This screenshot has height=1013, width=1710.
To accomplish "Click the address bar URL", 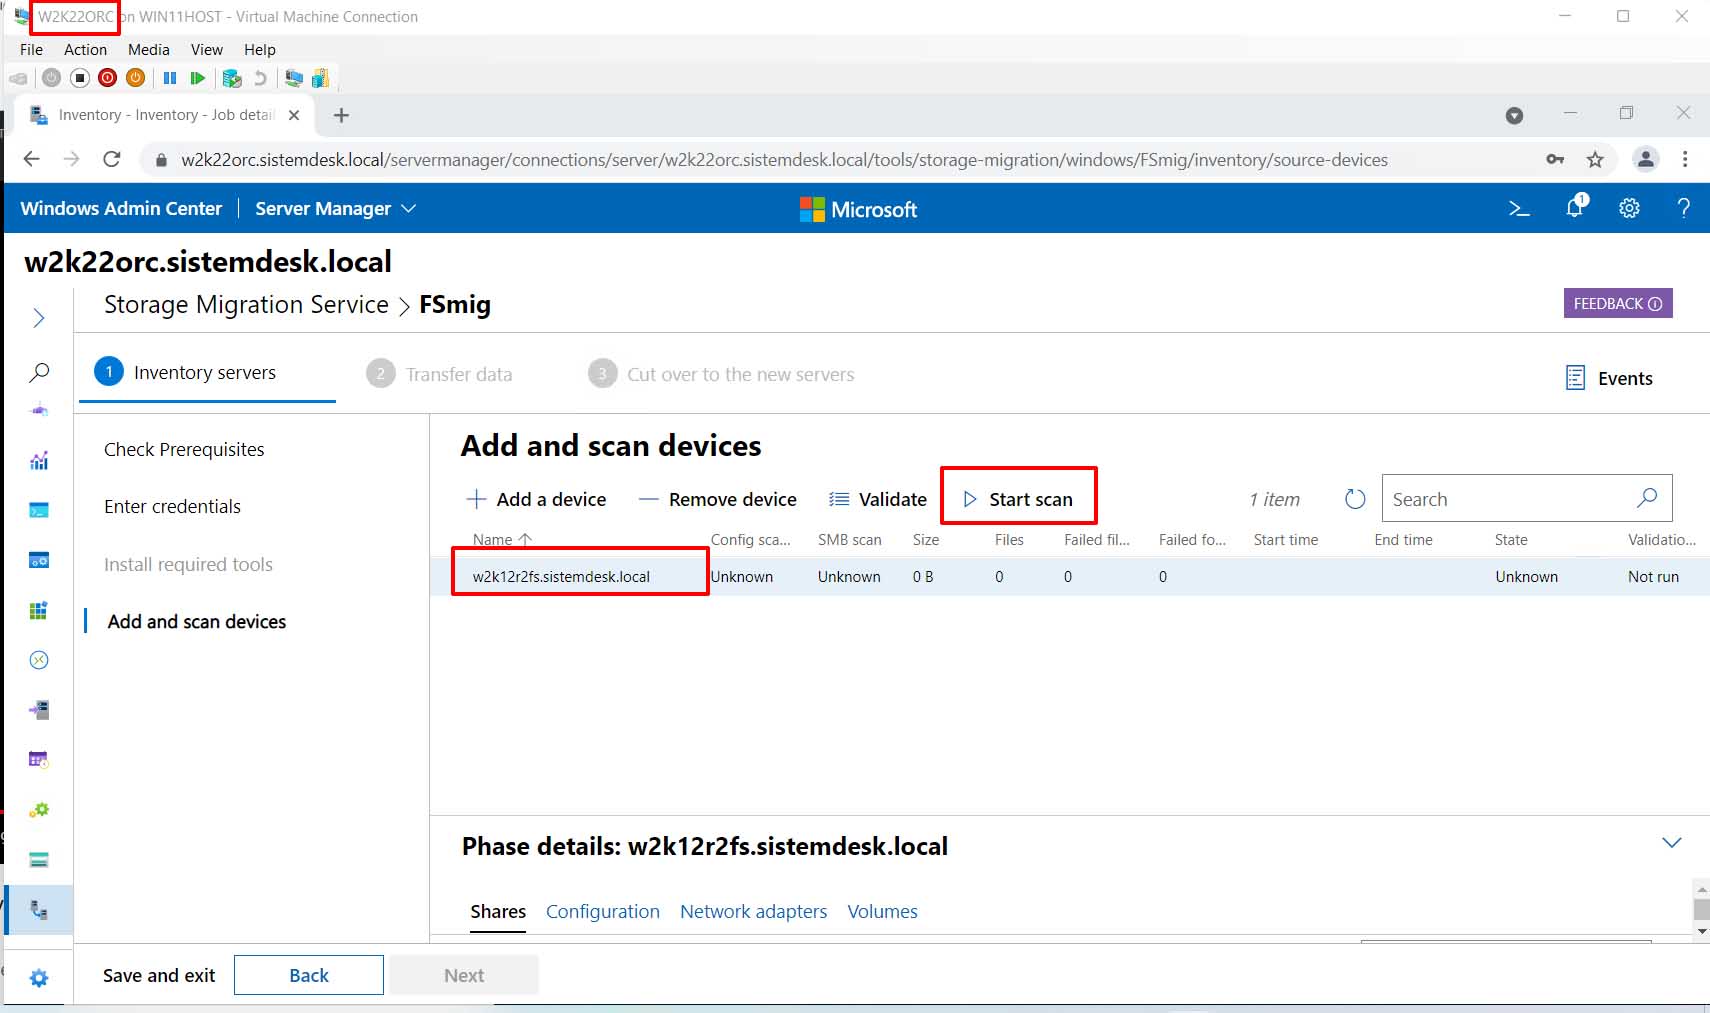I will click(x=784, y=160).
